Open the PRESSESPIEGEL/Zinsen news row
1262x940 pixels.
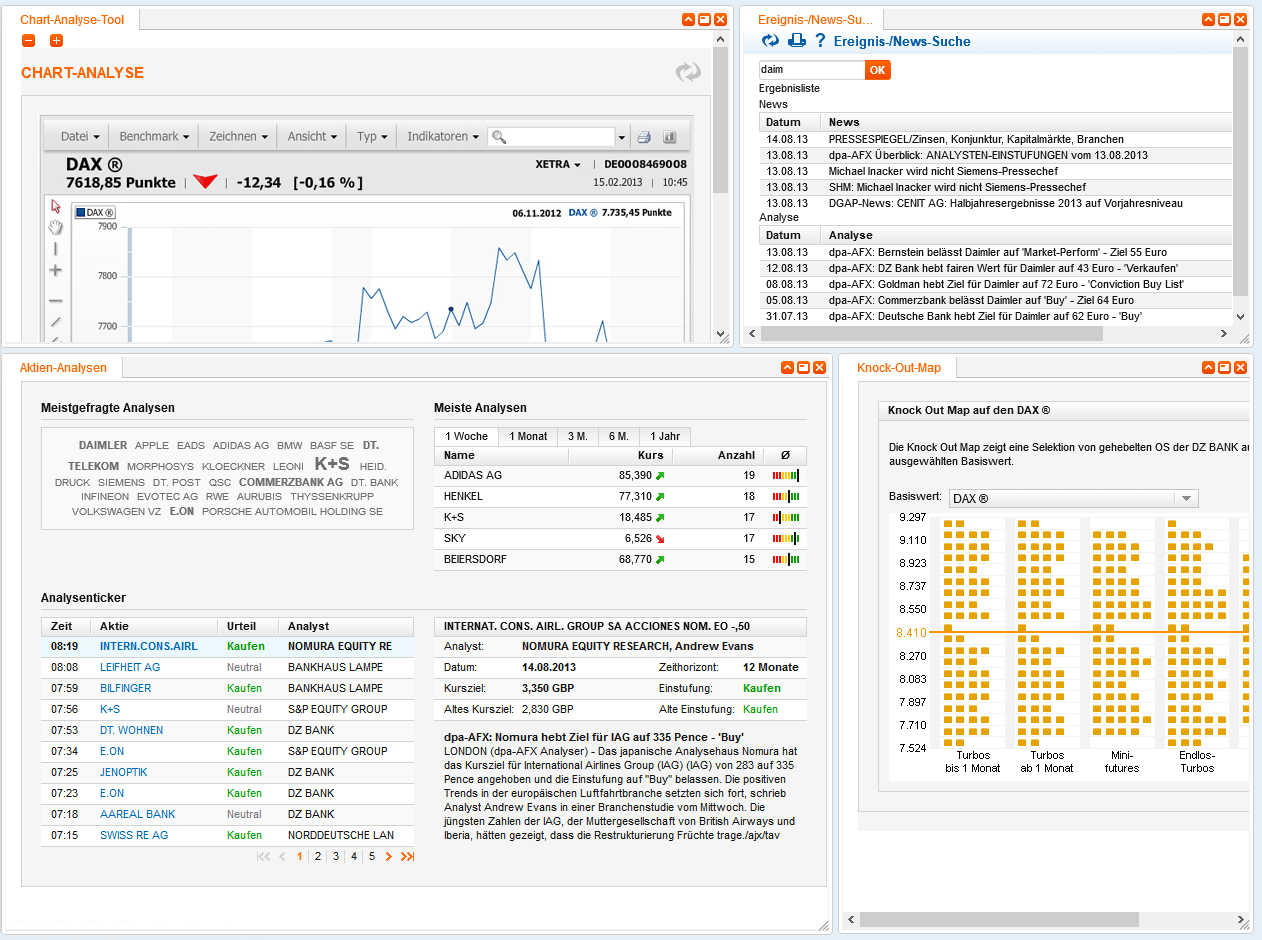click(997, 139)
